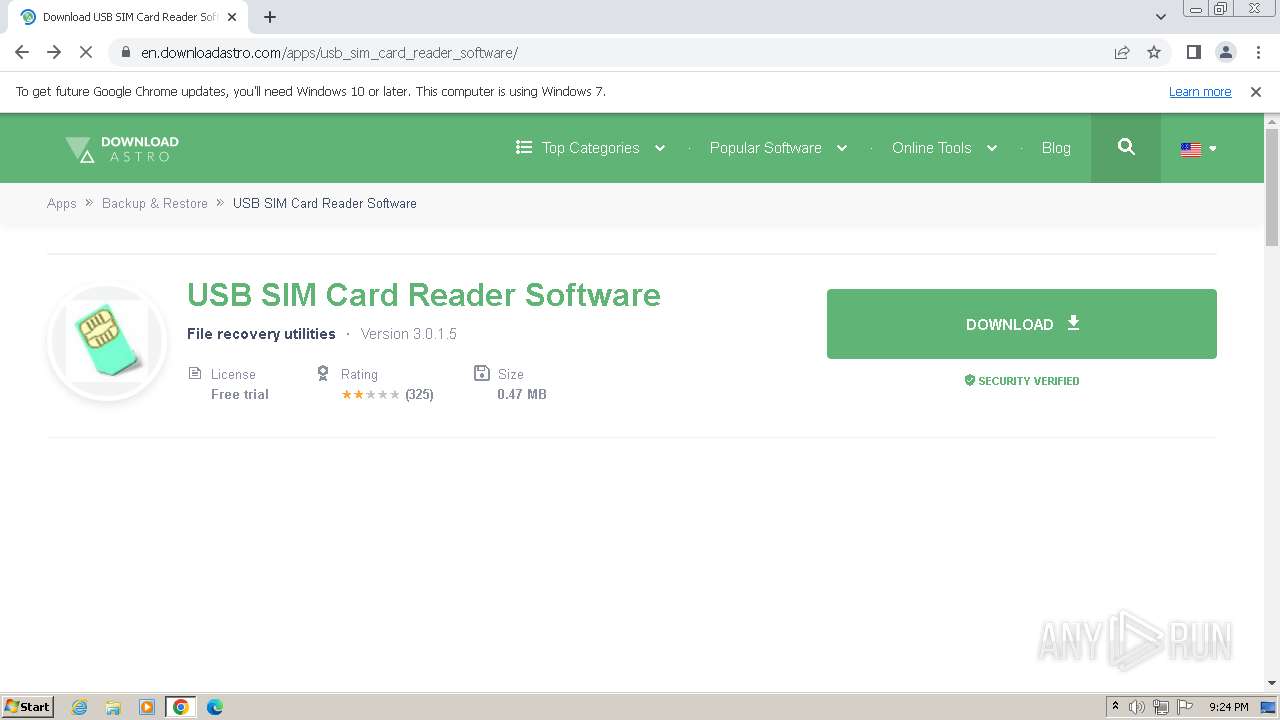The image size is (1280, 720).
Task: Share this page icon in address bar
Action: point(1122,53)
